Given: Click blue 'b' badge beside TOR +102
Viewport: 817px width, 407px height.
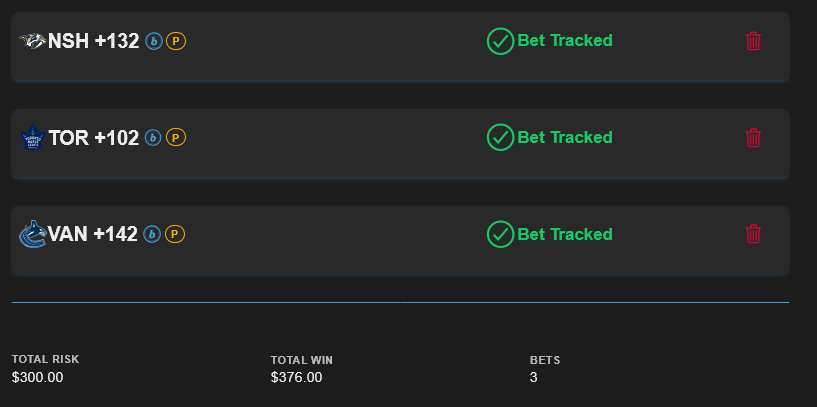Looking at the screenshot, I should click(153, 138).
